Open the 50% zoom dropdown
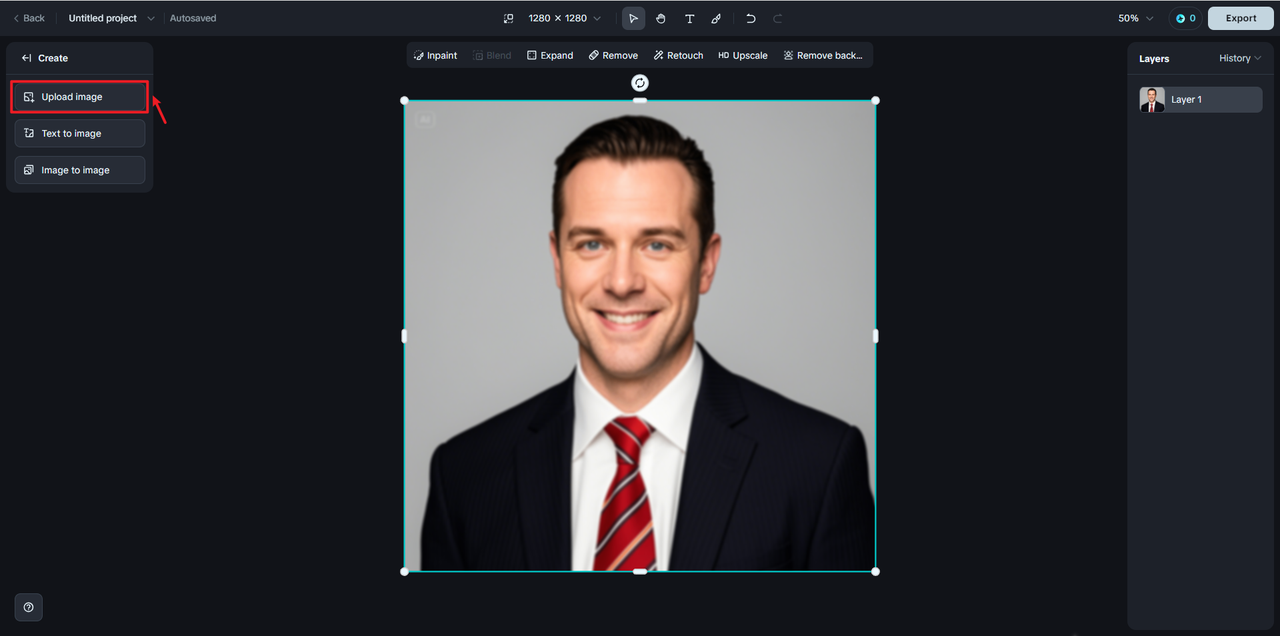The width and height of the screenshot is (1280, 636). coord(1135,18)
